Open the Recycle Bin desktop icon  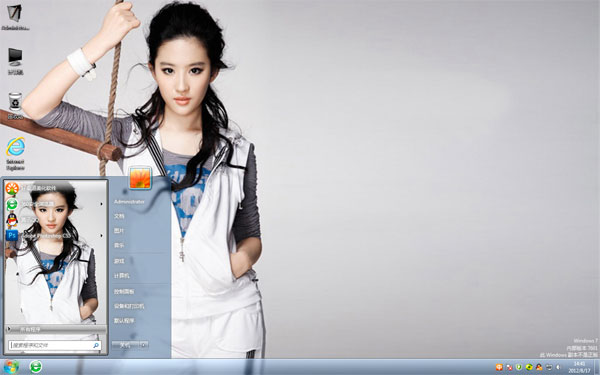click(15, 106)
